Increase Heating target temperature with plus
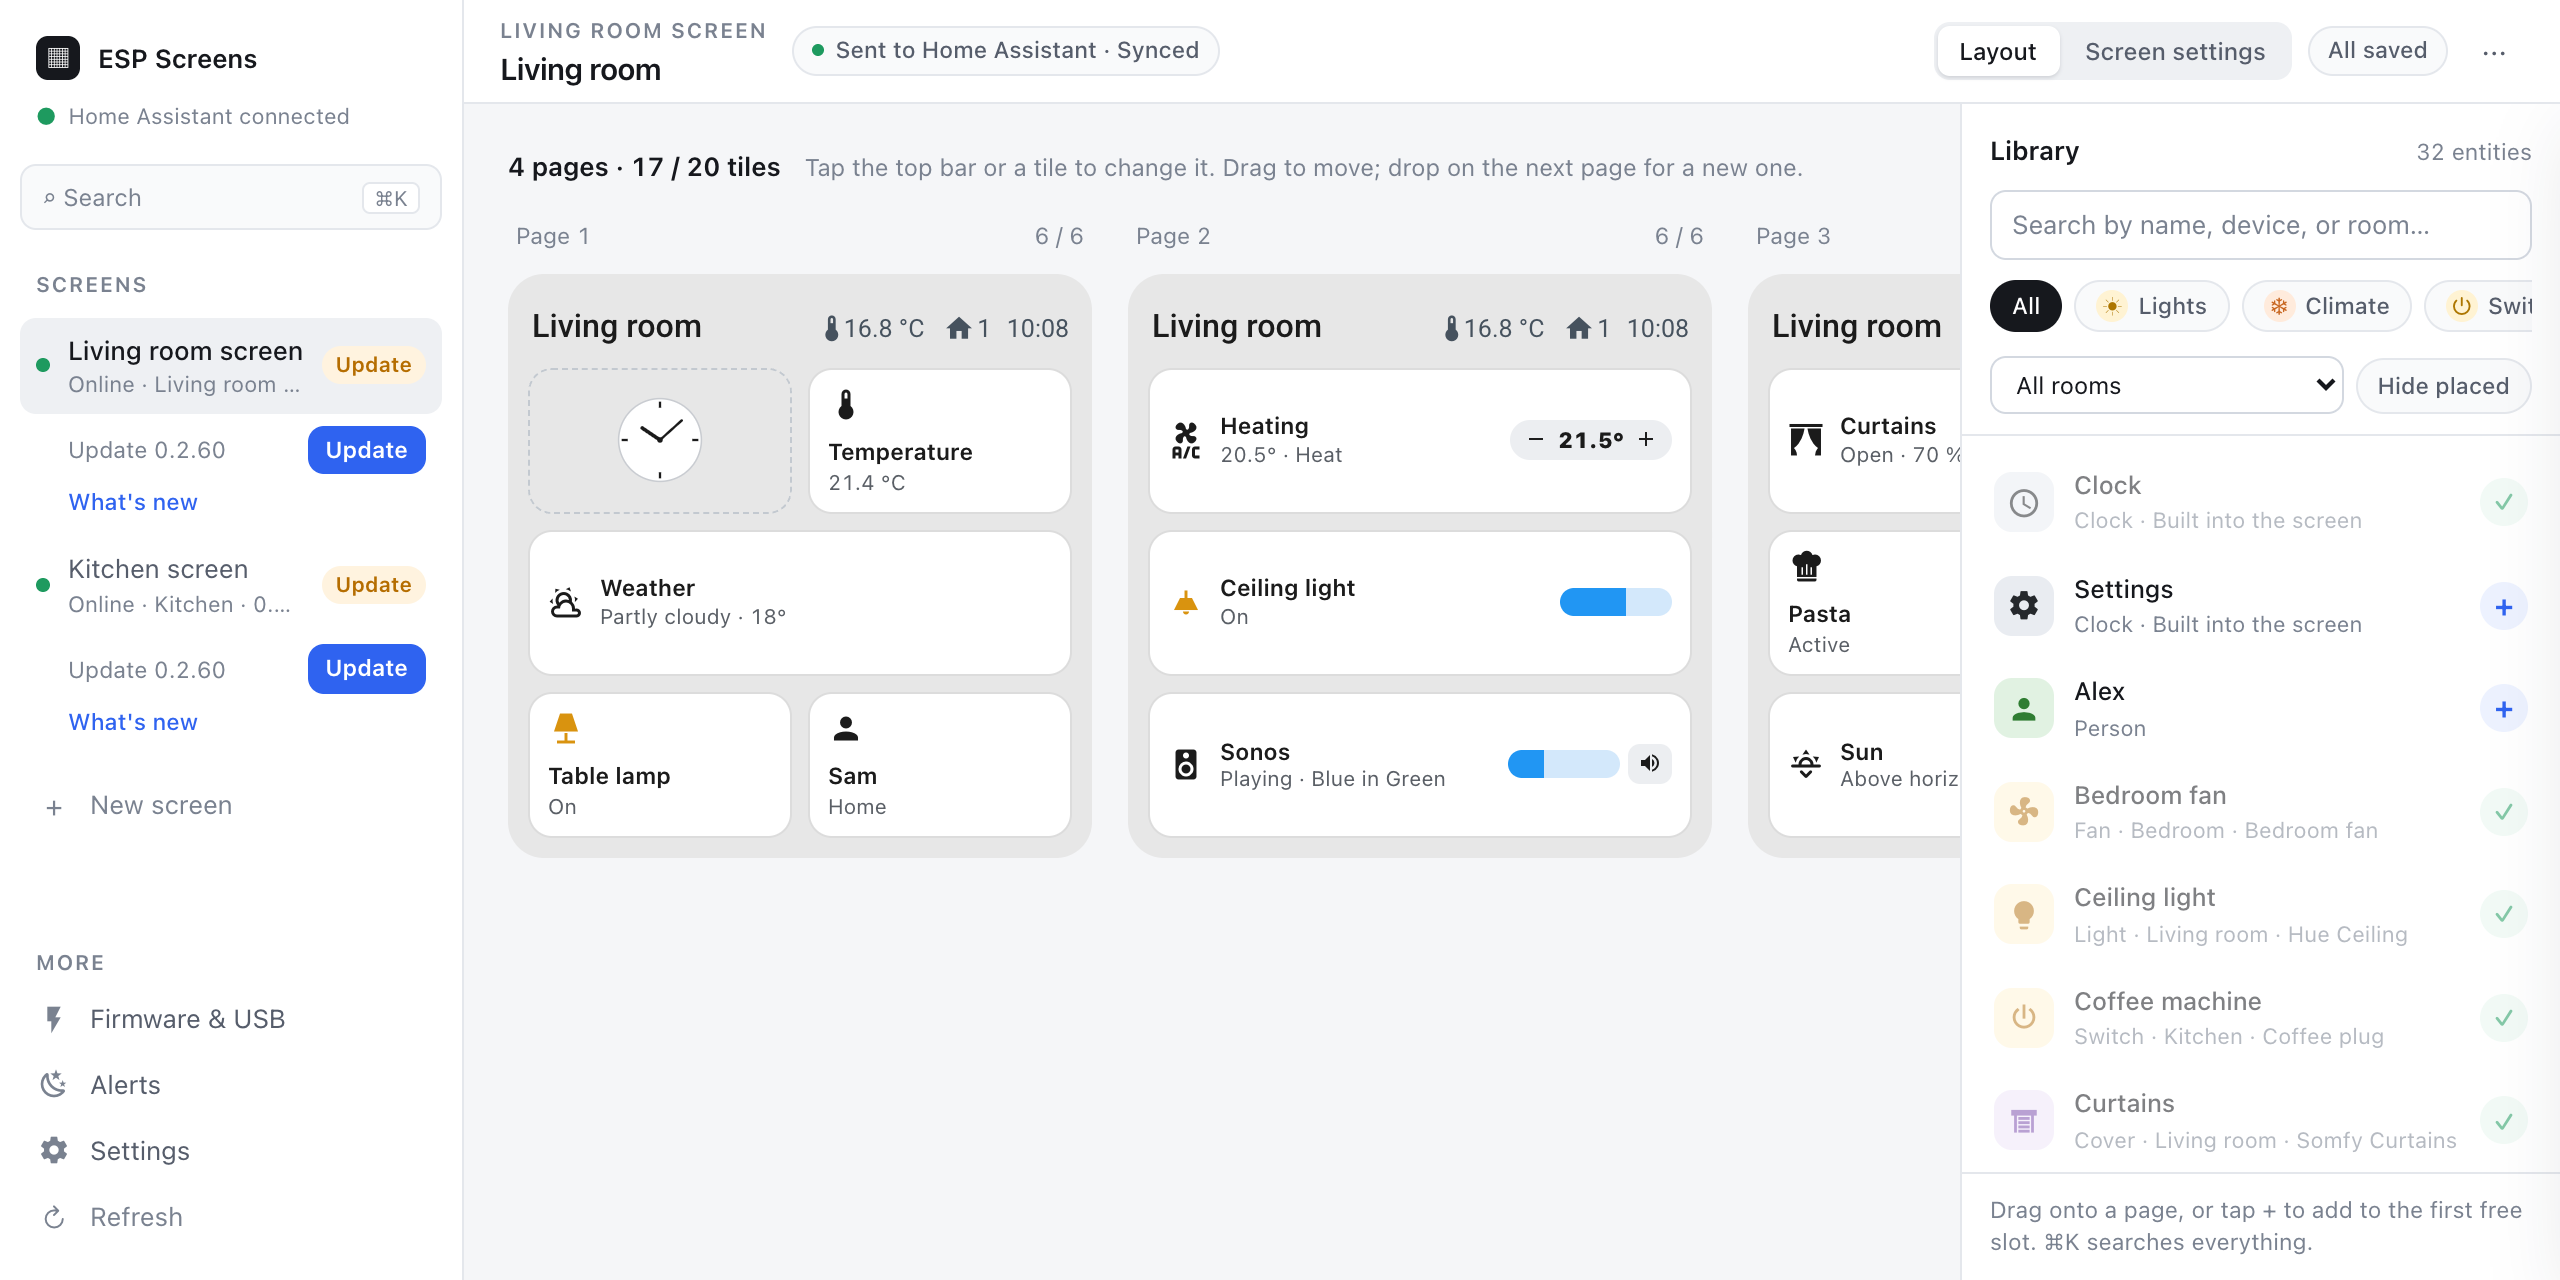This screenshot has height=1280, width=2560. 1646,440
